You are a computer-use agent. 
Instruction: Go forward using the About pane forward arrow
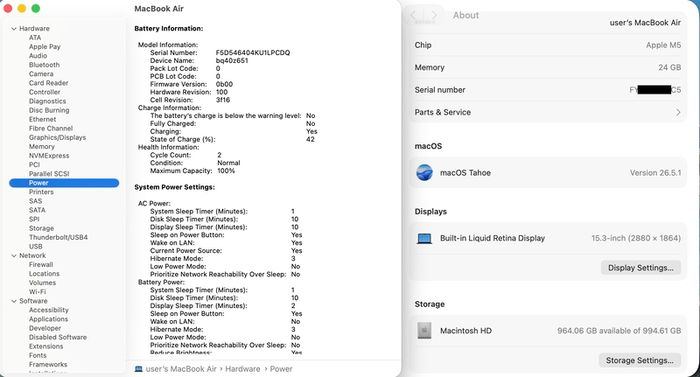tap(434, 16)
